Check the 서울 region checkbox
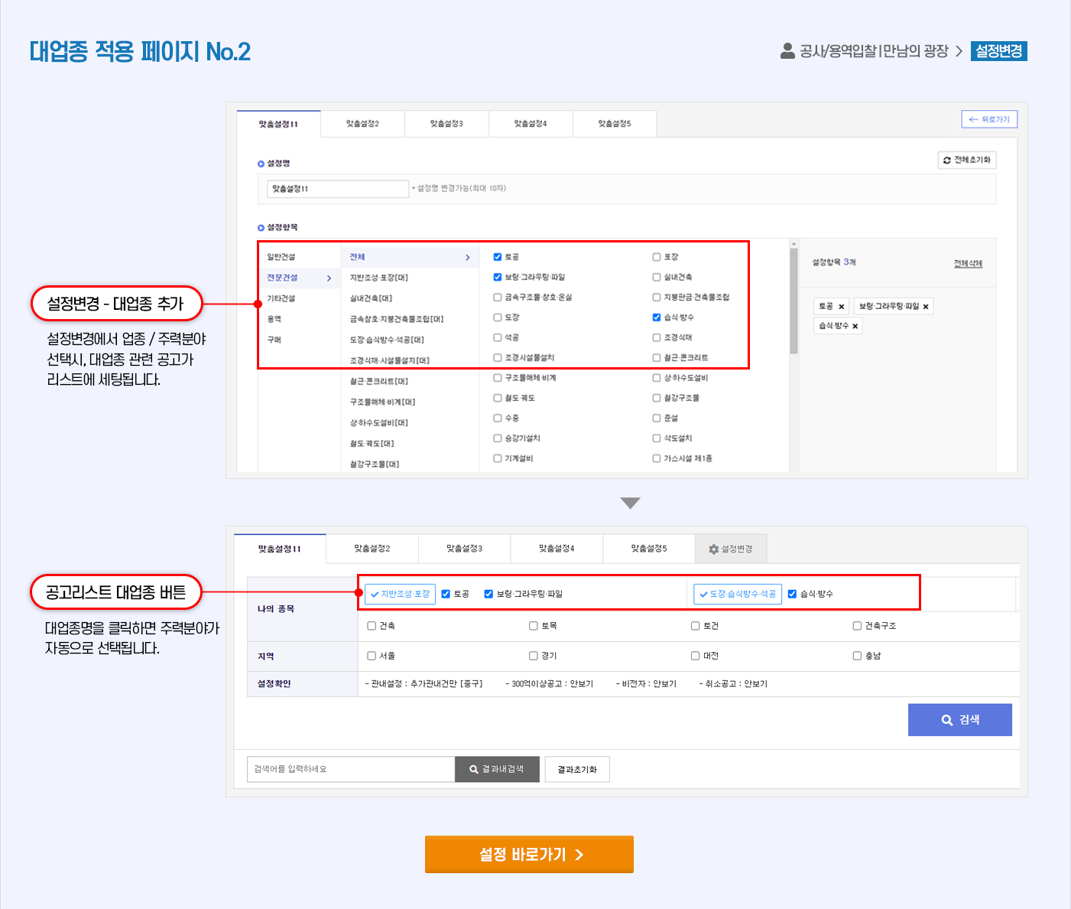 pos(372,656)
